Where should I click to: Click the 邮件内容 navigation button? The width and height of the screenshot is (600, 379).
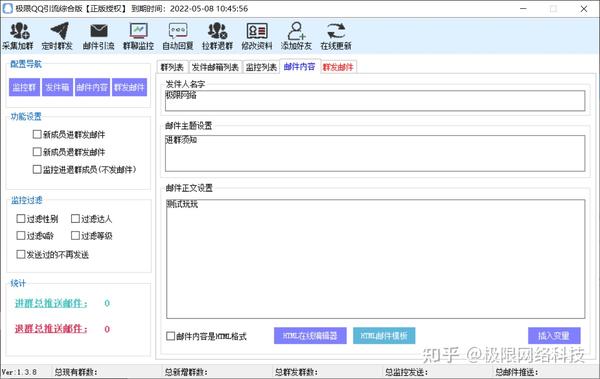[92, 88]
